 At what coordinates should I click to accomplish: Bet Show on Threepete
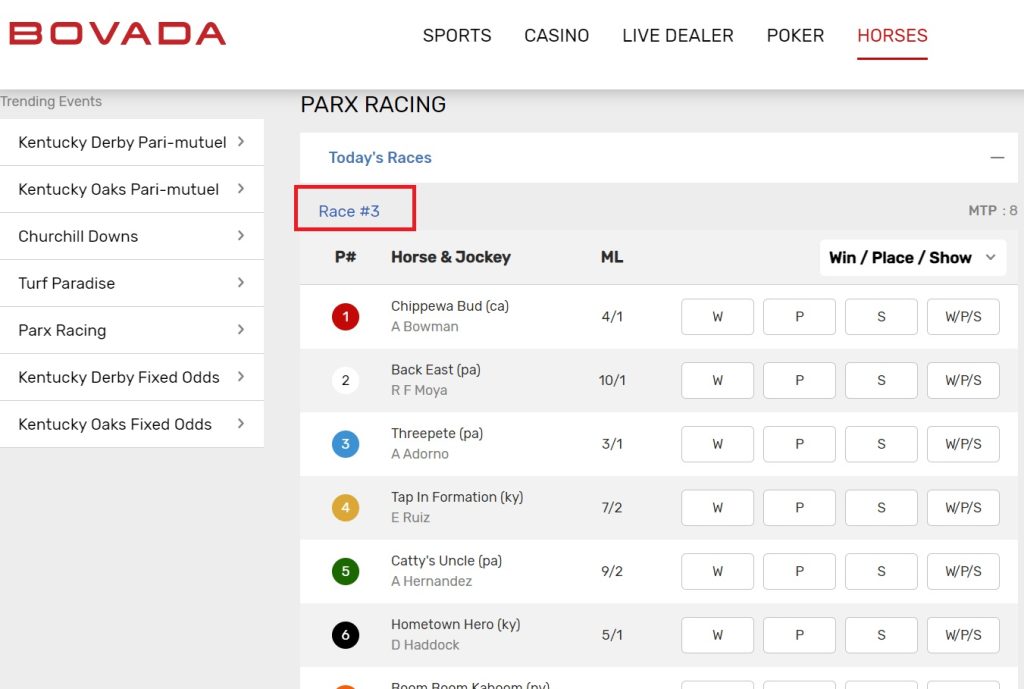coord(881,444)
